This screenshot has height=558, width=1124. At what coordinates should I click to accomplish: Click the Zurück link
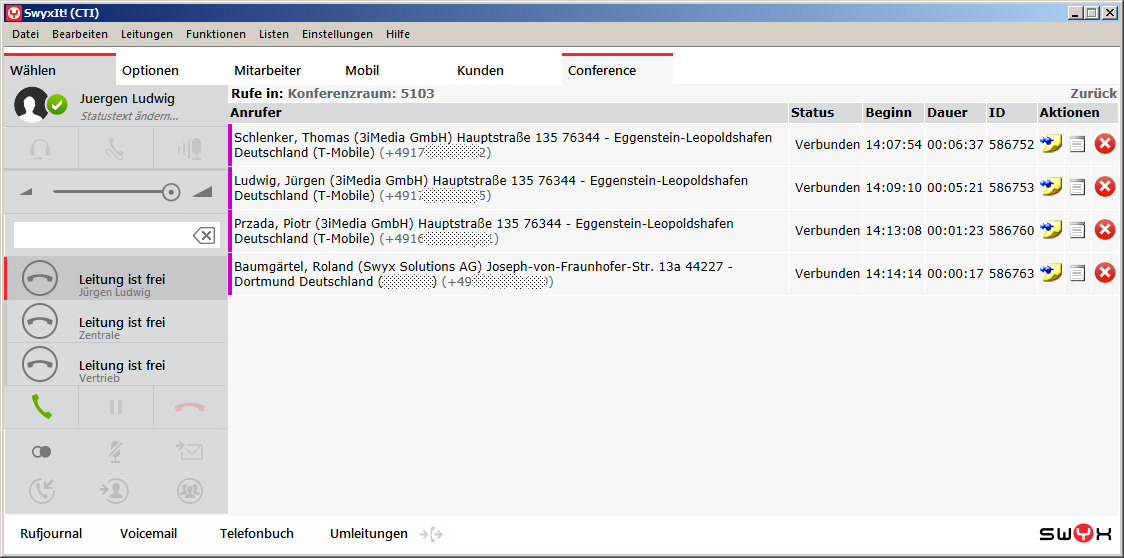(x=1093, y=93)
